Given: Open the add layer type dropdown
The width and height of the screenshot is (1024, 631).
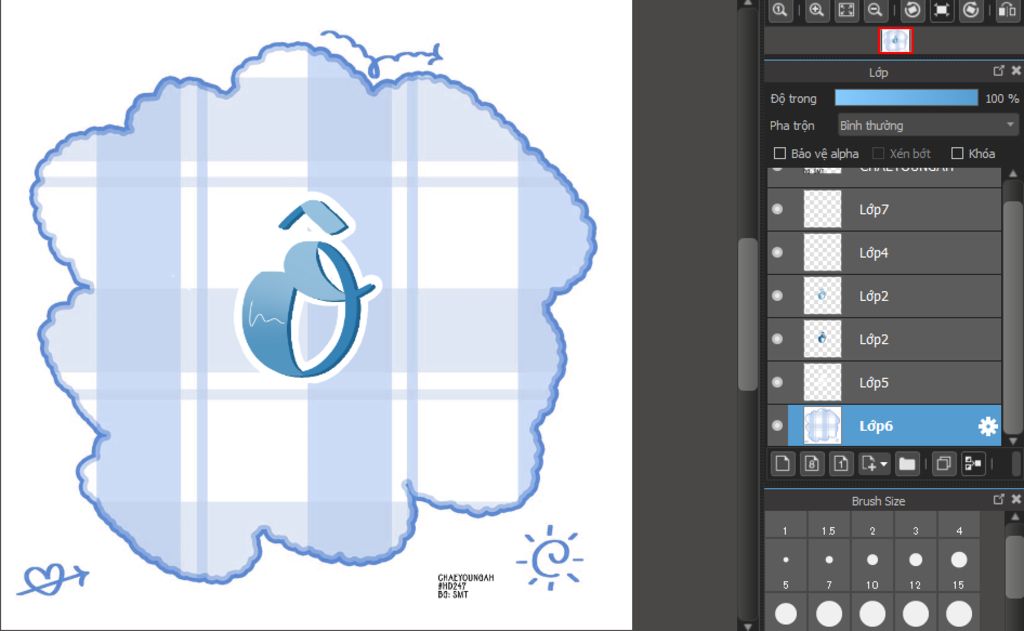Looking at the screenshot, I should coord(874,464).
